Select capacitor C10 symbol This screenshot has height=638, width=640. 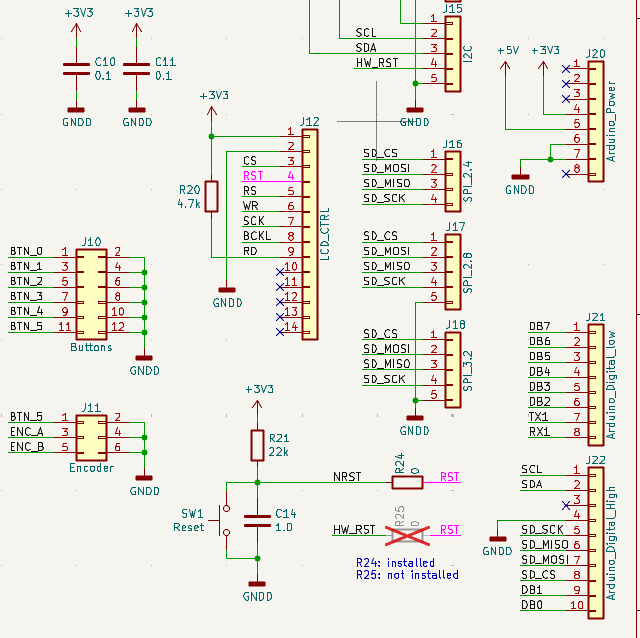[76, 69]
